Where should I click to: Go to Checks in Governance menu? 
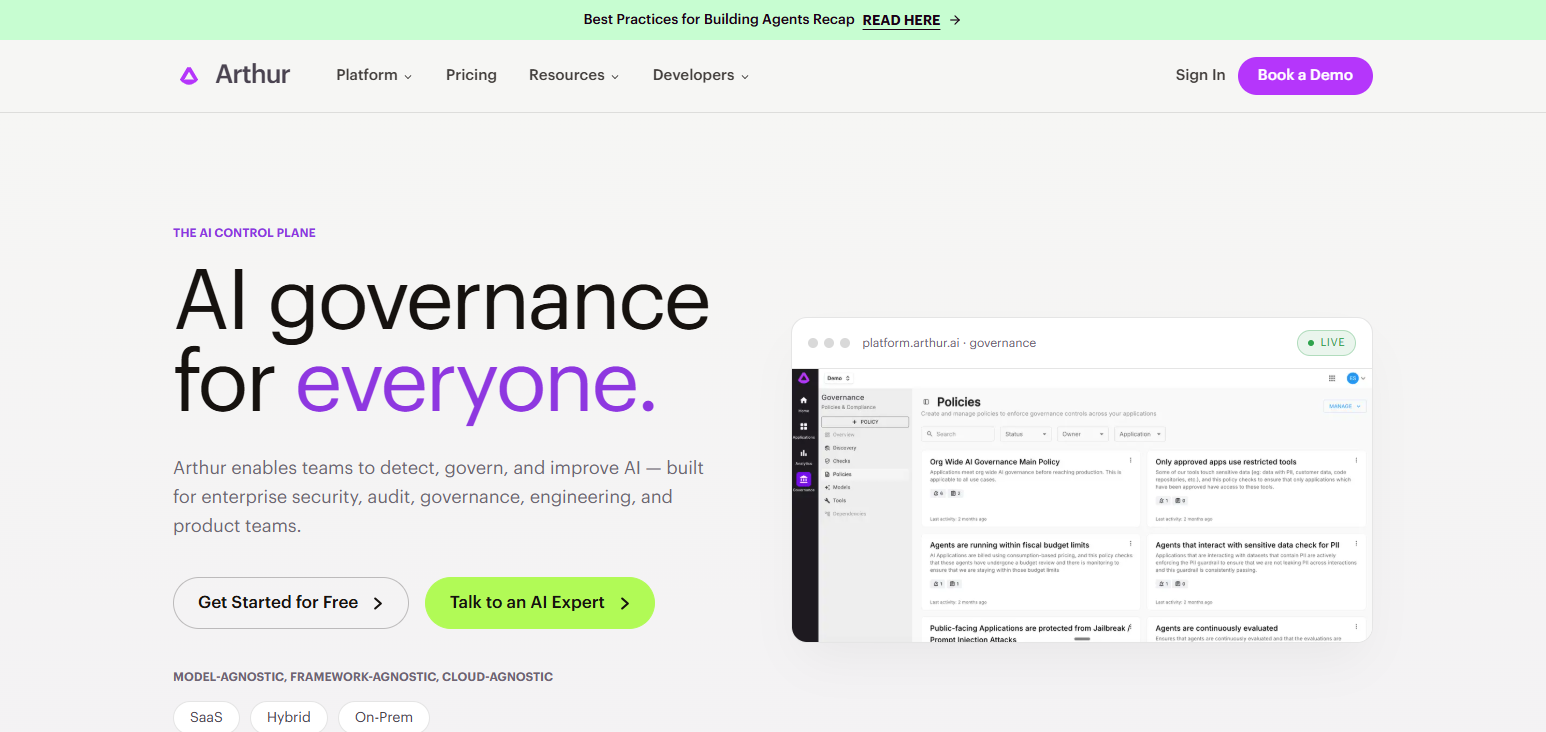coord(864,461)
